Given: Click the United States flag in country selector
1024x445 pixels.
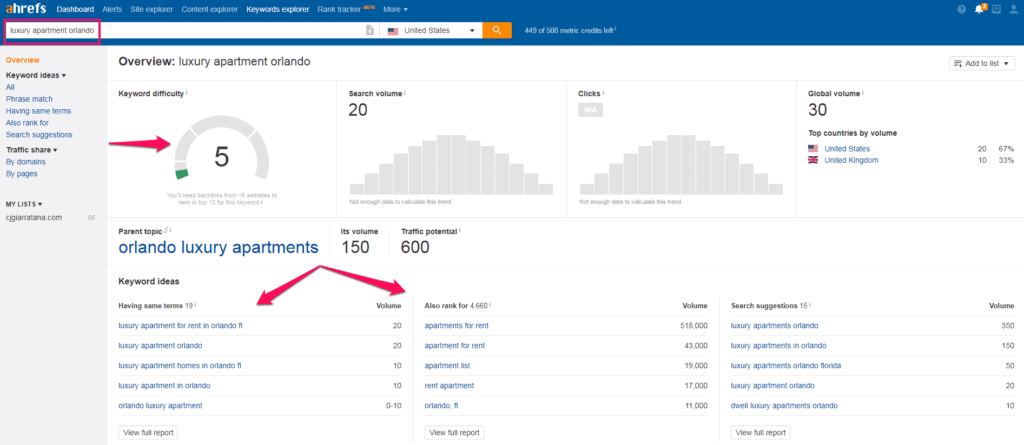Looking at the screenshot, I should pyautogui.click(x=393, y=31).
